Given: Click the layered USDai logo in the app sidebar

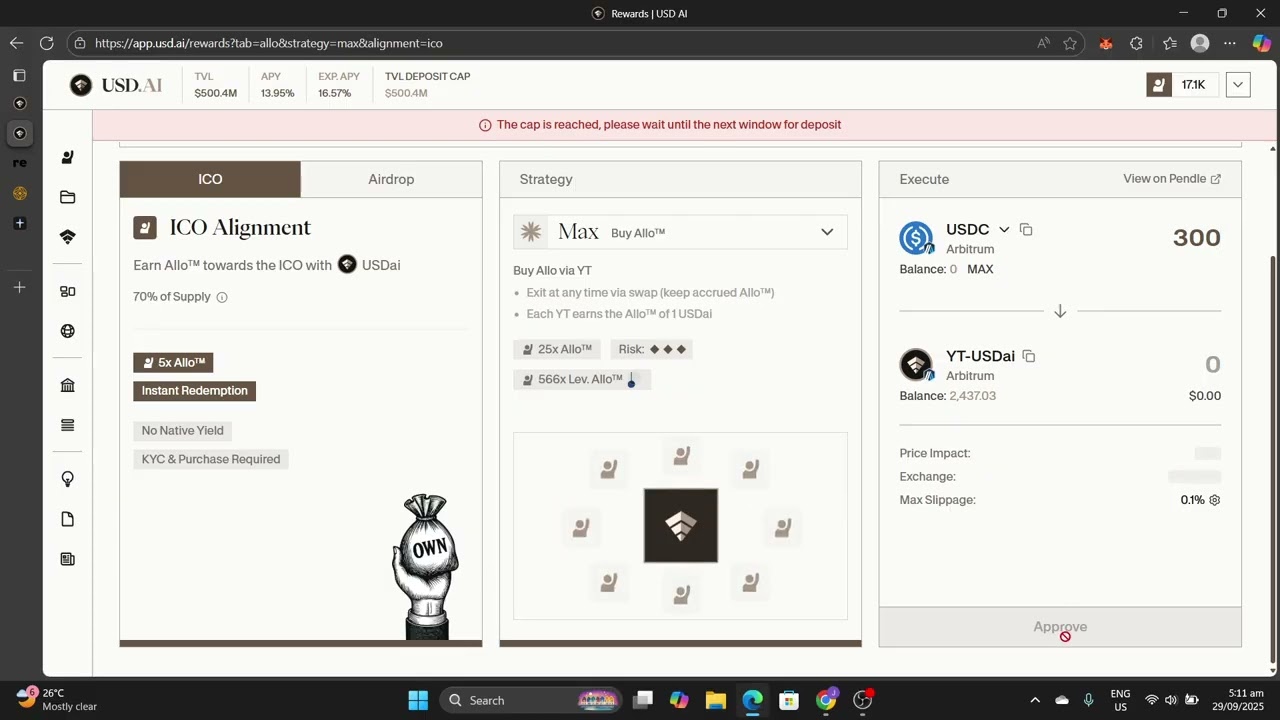Looking at the screenshot, I should (x=68, y=237).
